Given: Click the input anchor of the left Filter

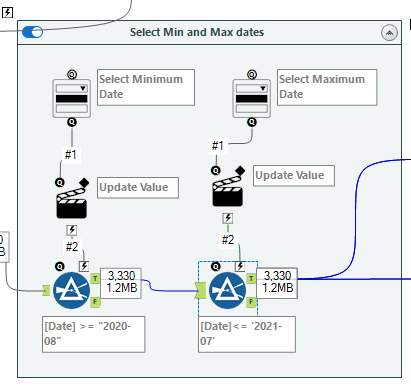Looking at the screenshot, I should tap(46, 290).
